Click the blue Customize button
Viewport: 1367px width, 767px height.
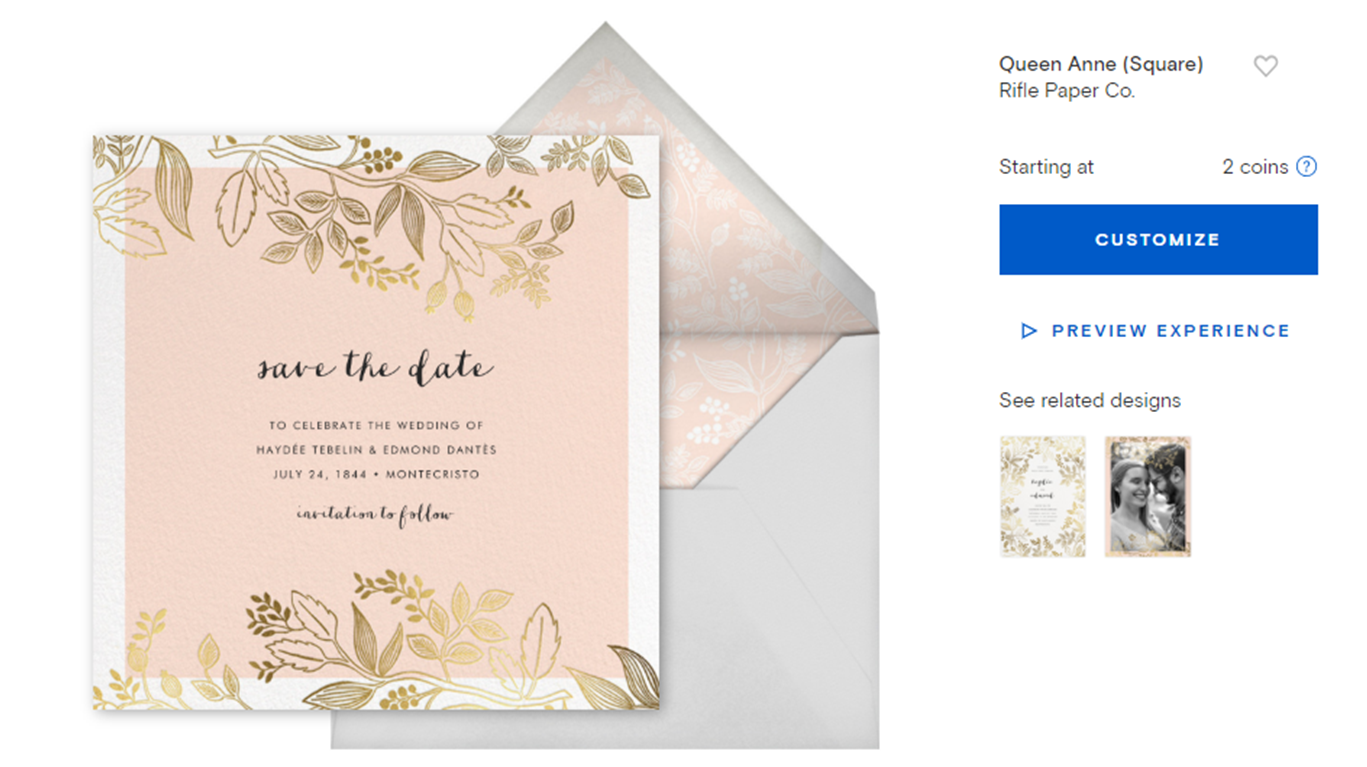point(1158,240)
